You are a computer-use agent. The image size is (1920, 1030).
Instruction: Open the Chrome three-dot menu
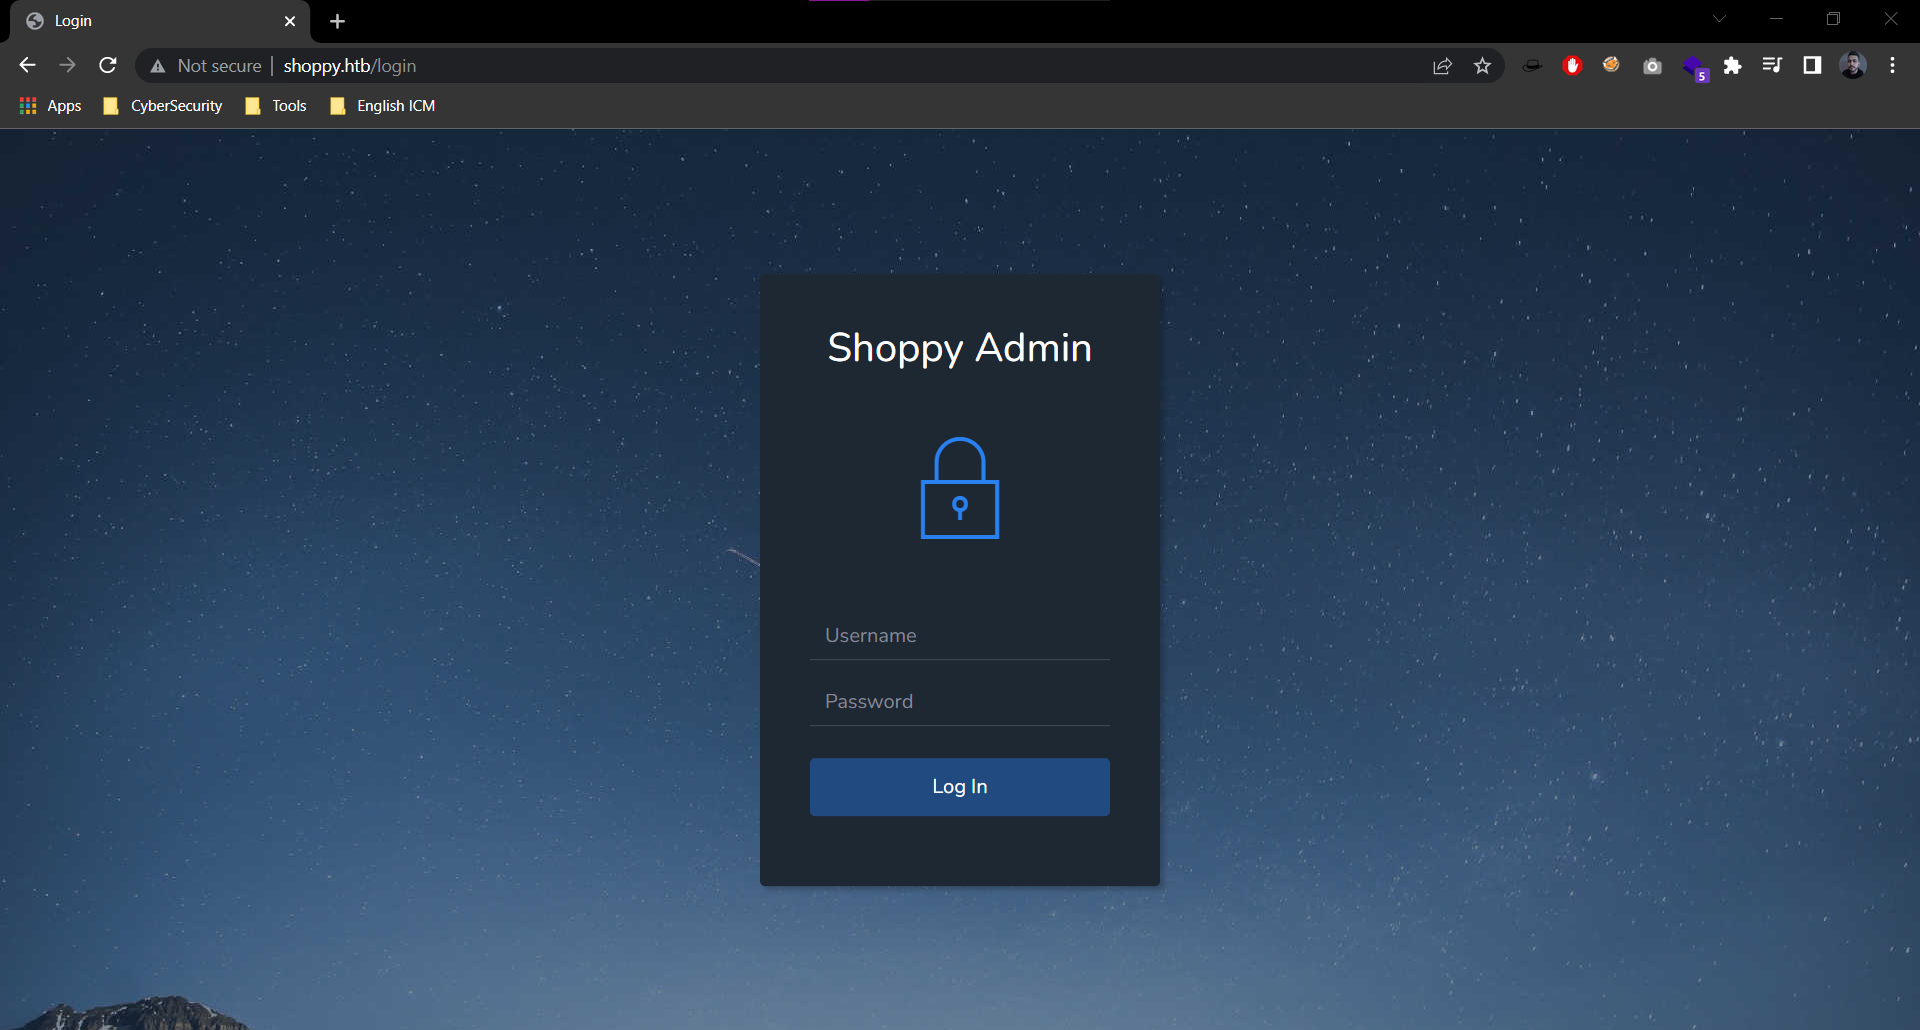(x=1892, y=66)
